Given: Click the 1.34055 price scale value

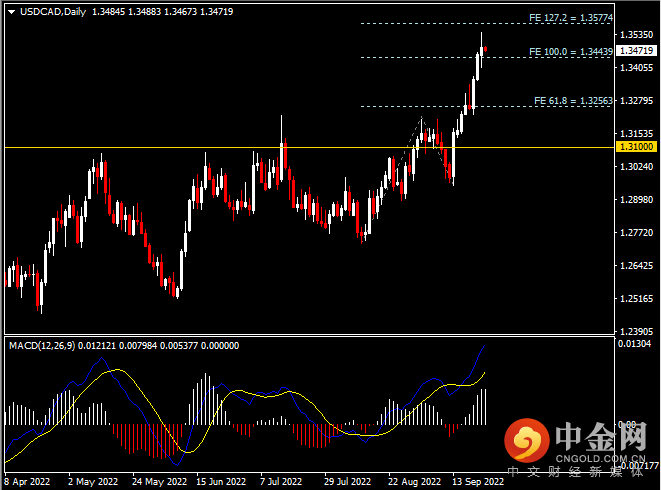Looking at the screenshot, I should (637, 67).
